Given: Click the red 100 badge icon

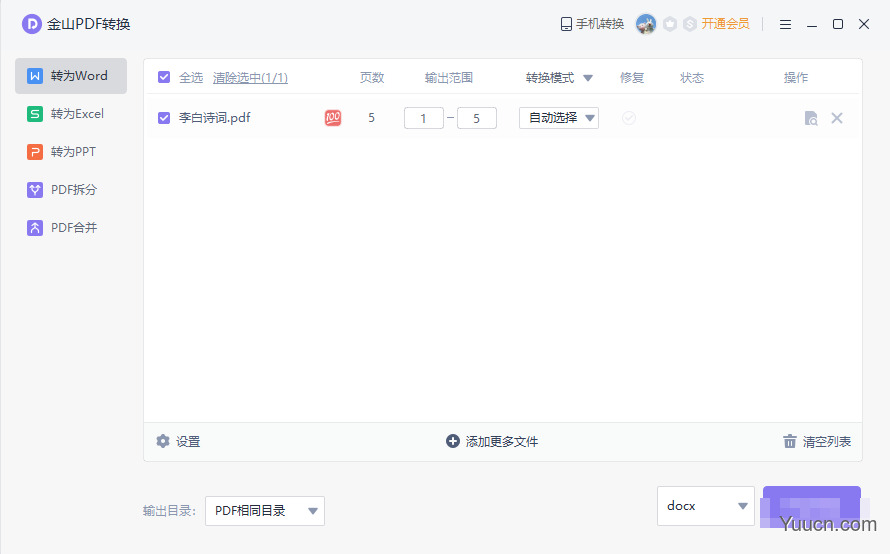Looking at the screenshot, I should [x=333, y=118].
